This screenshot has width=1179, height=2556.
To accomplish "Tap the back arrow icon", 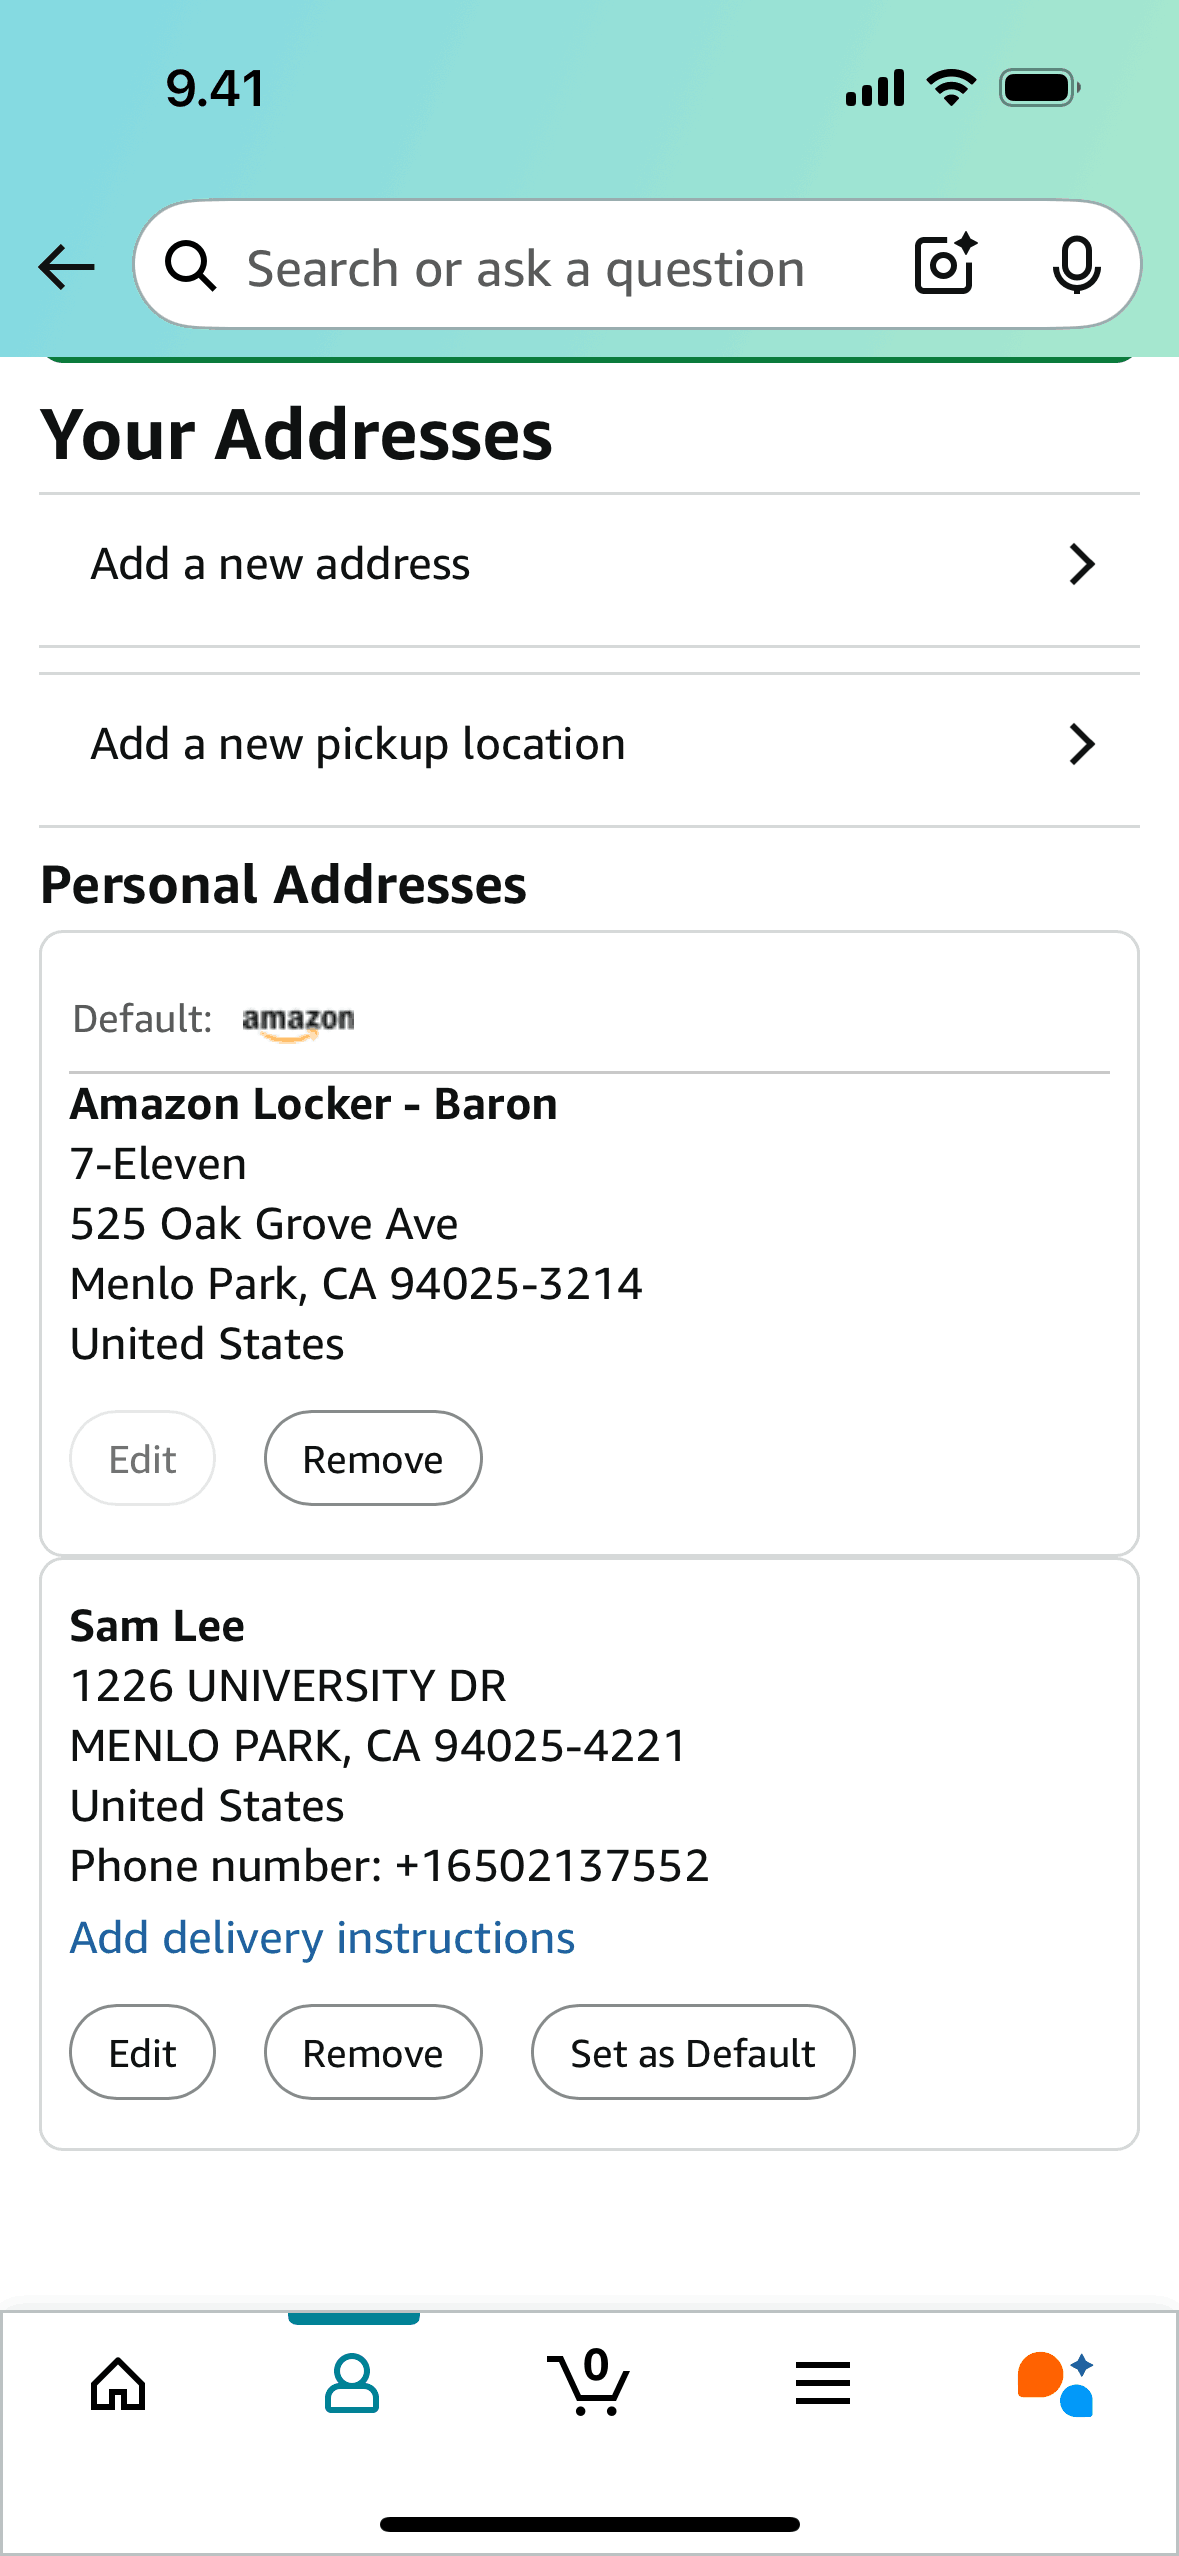I will point(66,267).
